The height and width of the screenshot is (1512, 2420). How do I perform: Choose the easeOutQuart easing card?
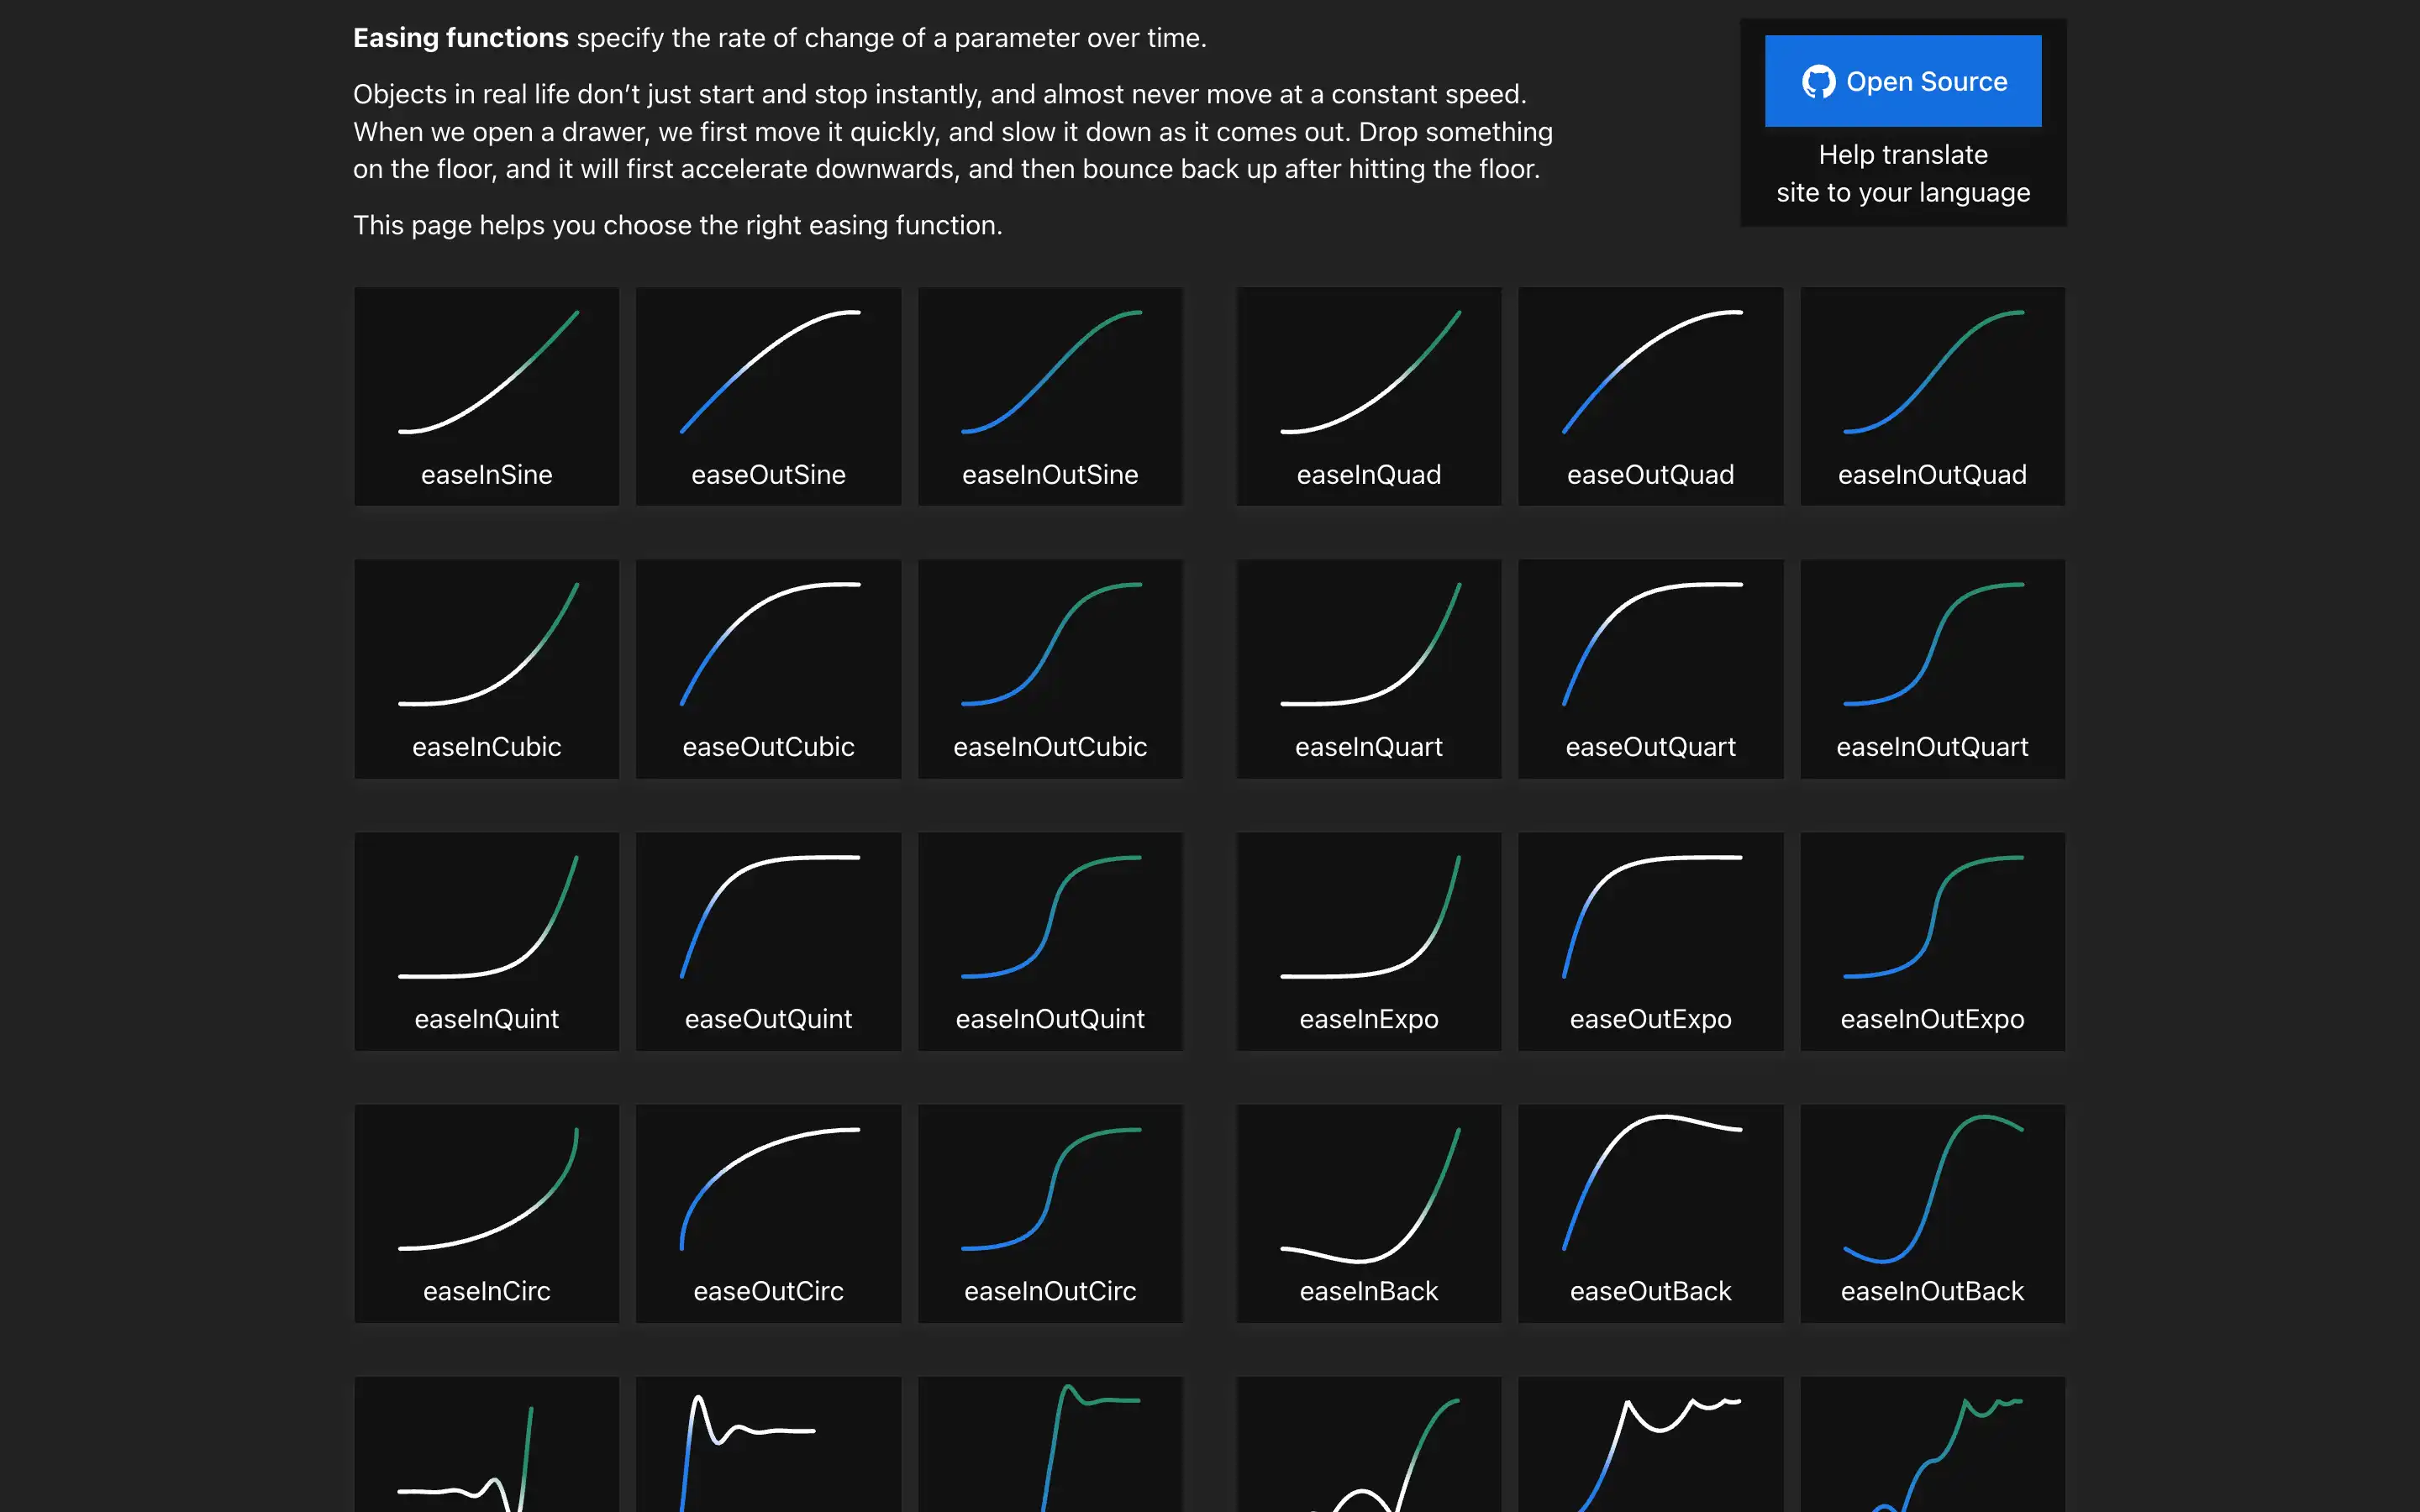(x=1650, y=669)
